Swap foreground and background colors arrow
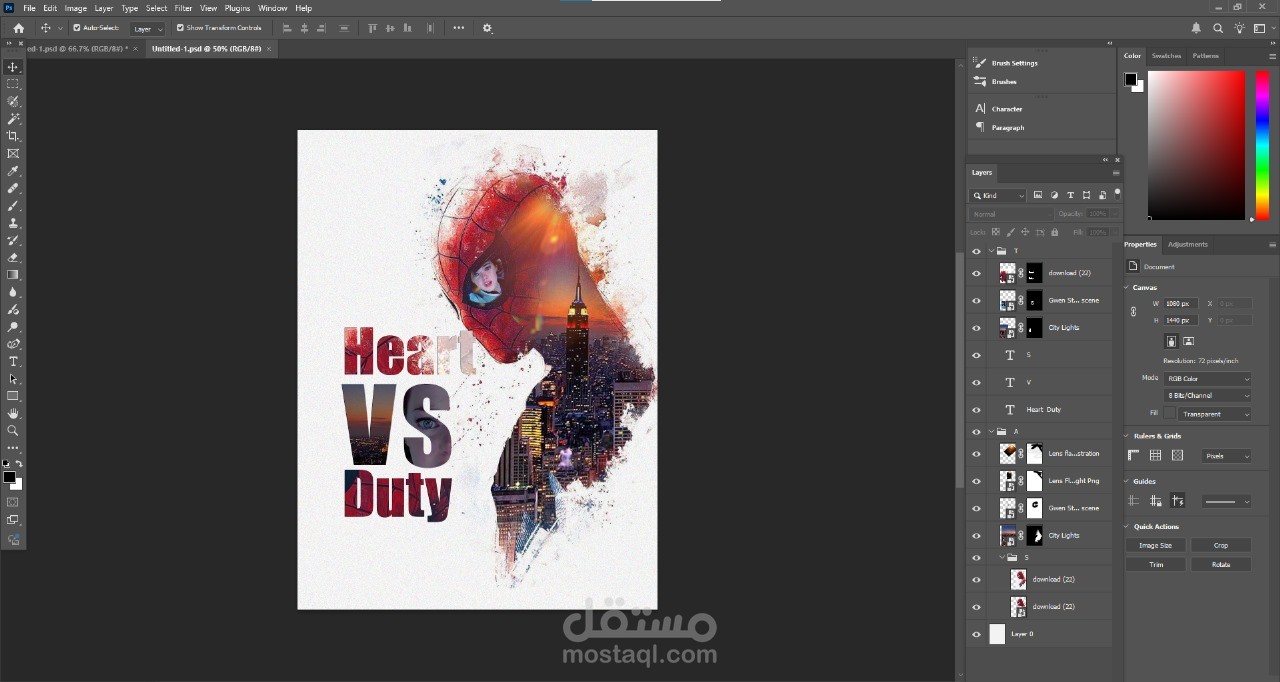Screen dimensions: 1280x682 [19, 464]
